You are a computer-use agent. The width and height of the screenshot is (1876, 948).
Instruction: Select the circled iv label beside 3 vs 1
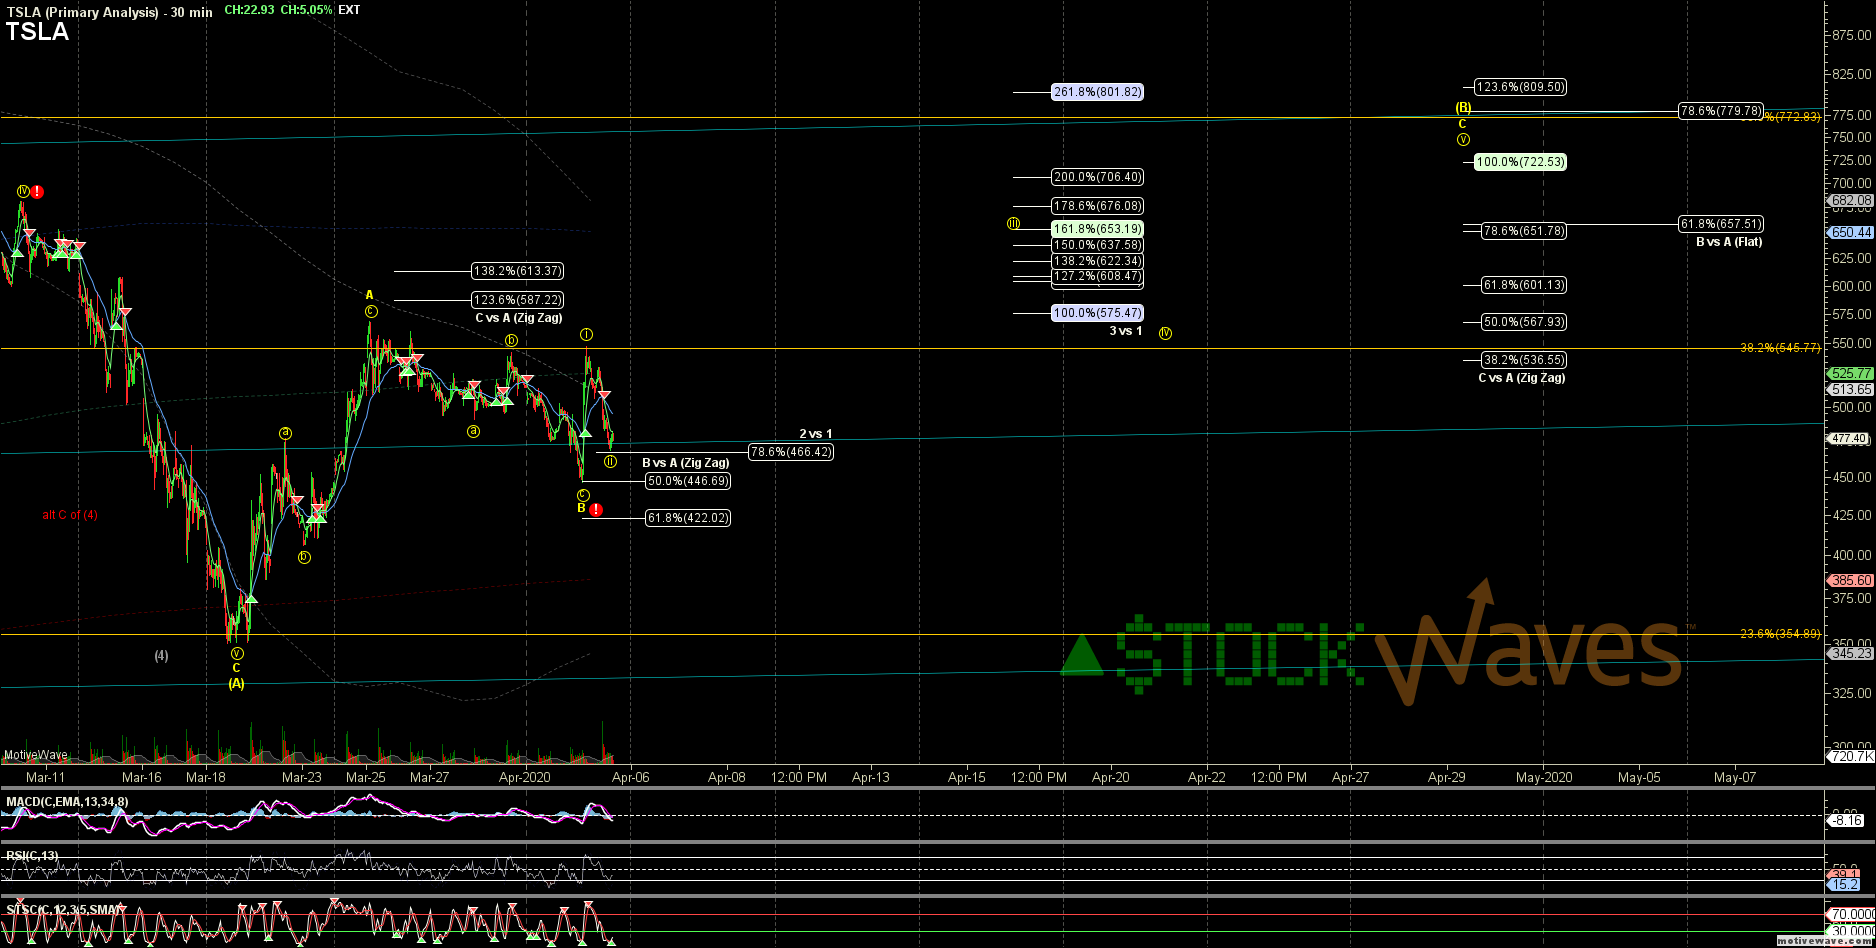click(x=1165, y=333)
